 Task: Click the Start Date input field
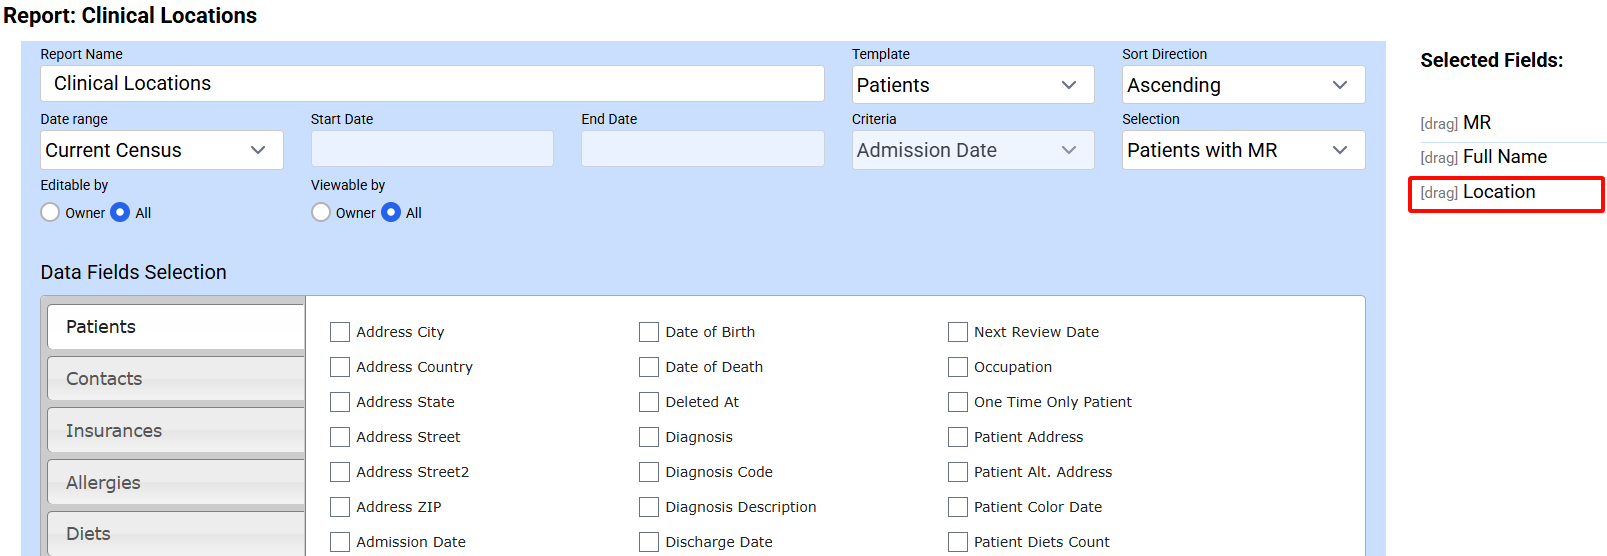[431, 149]
